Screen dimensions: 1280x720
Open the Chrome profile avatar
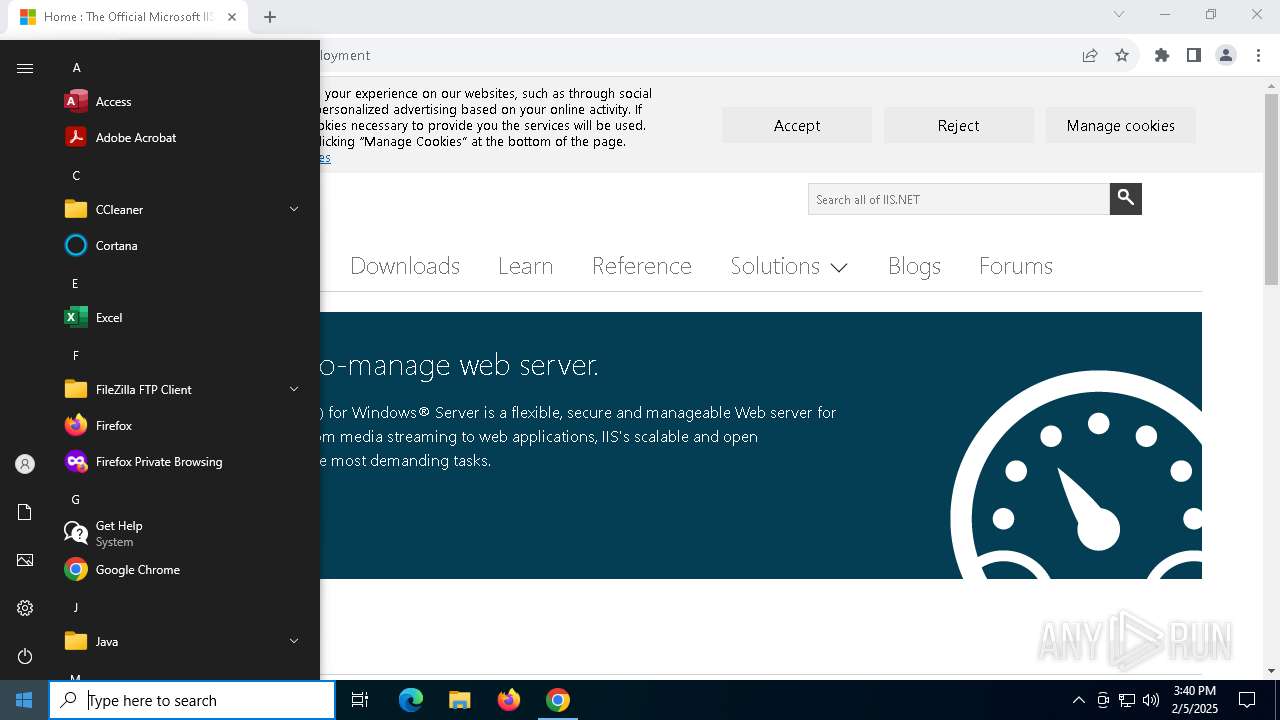(x=1226, y=55)
